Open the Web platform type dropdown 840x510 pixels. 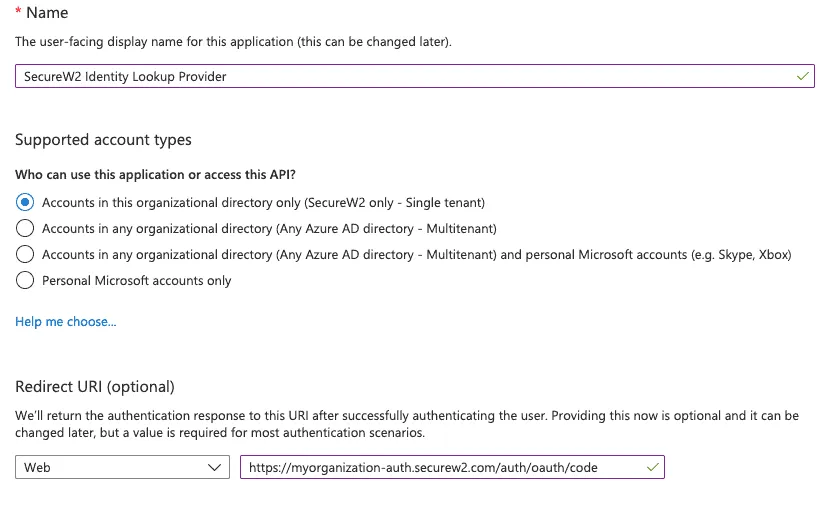click(121, 467)
